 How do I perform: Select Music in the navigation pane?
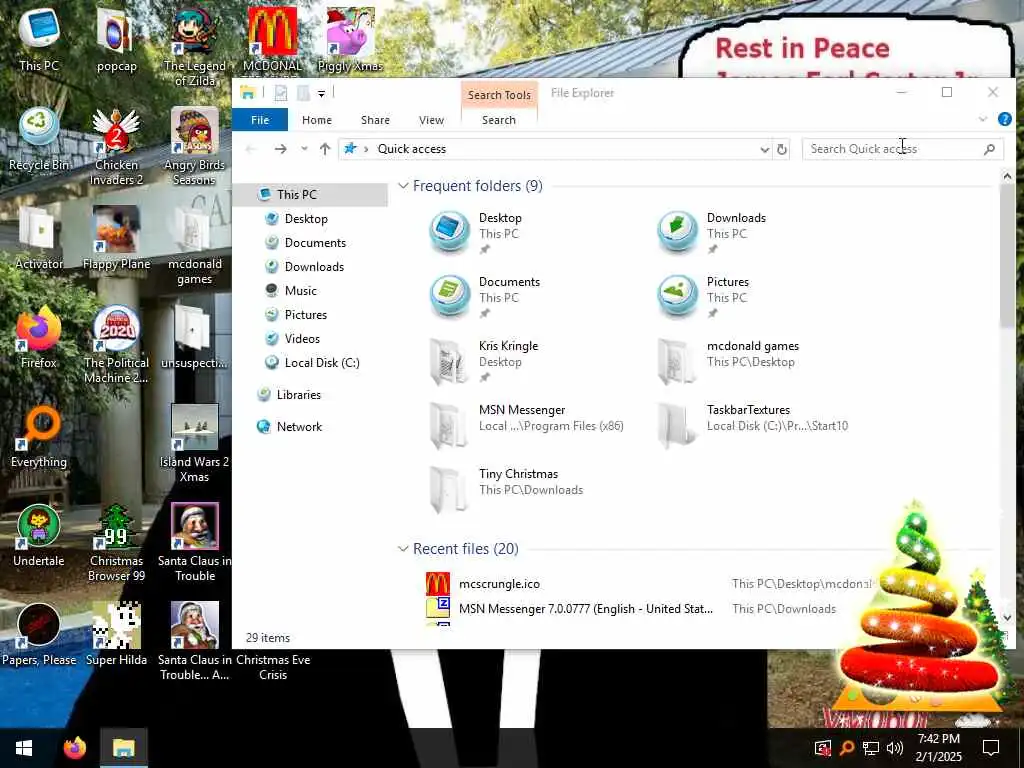click(300, 291)
